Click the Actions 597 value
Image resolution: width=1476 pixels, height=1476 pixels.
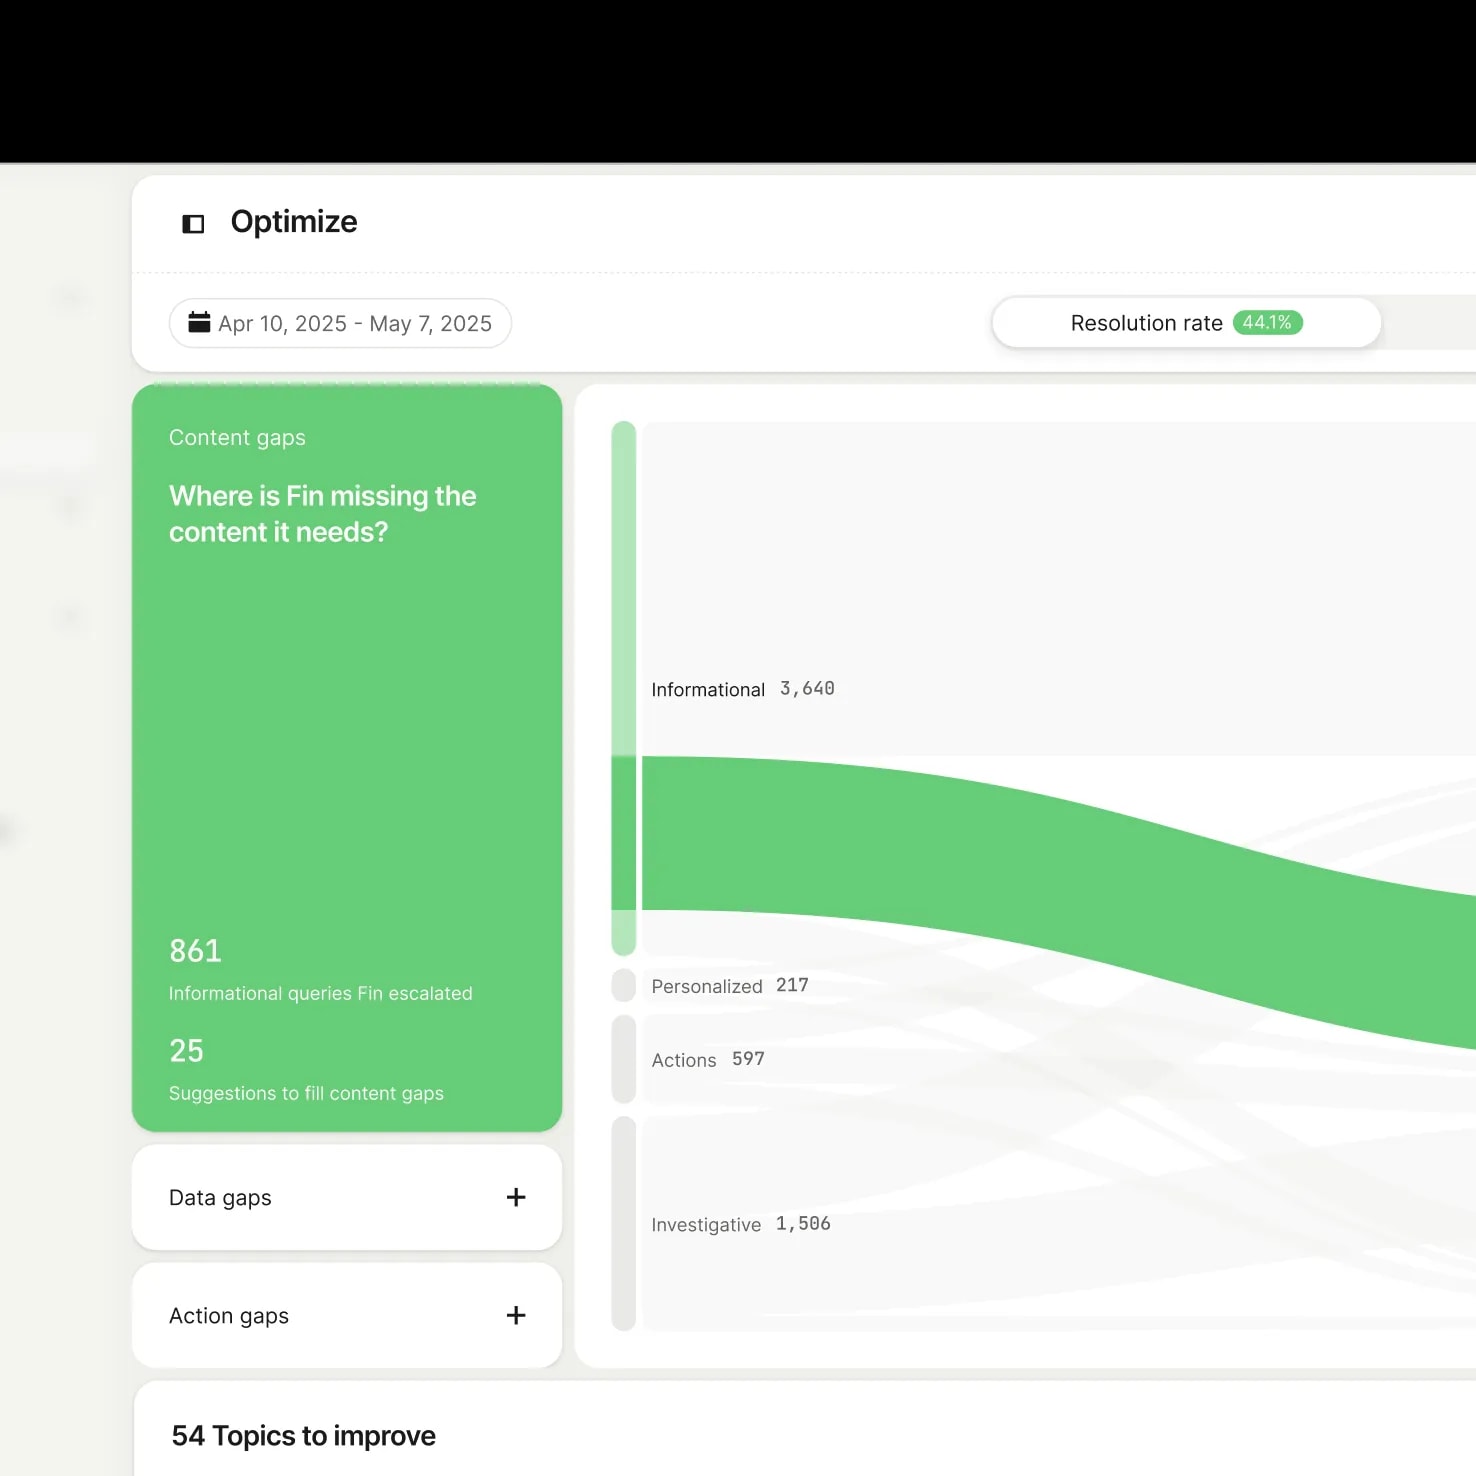click(x=748, y=1059)
